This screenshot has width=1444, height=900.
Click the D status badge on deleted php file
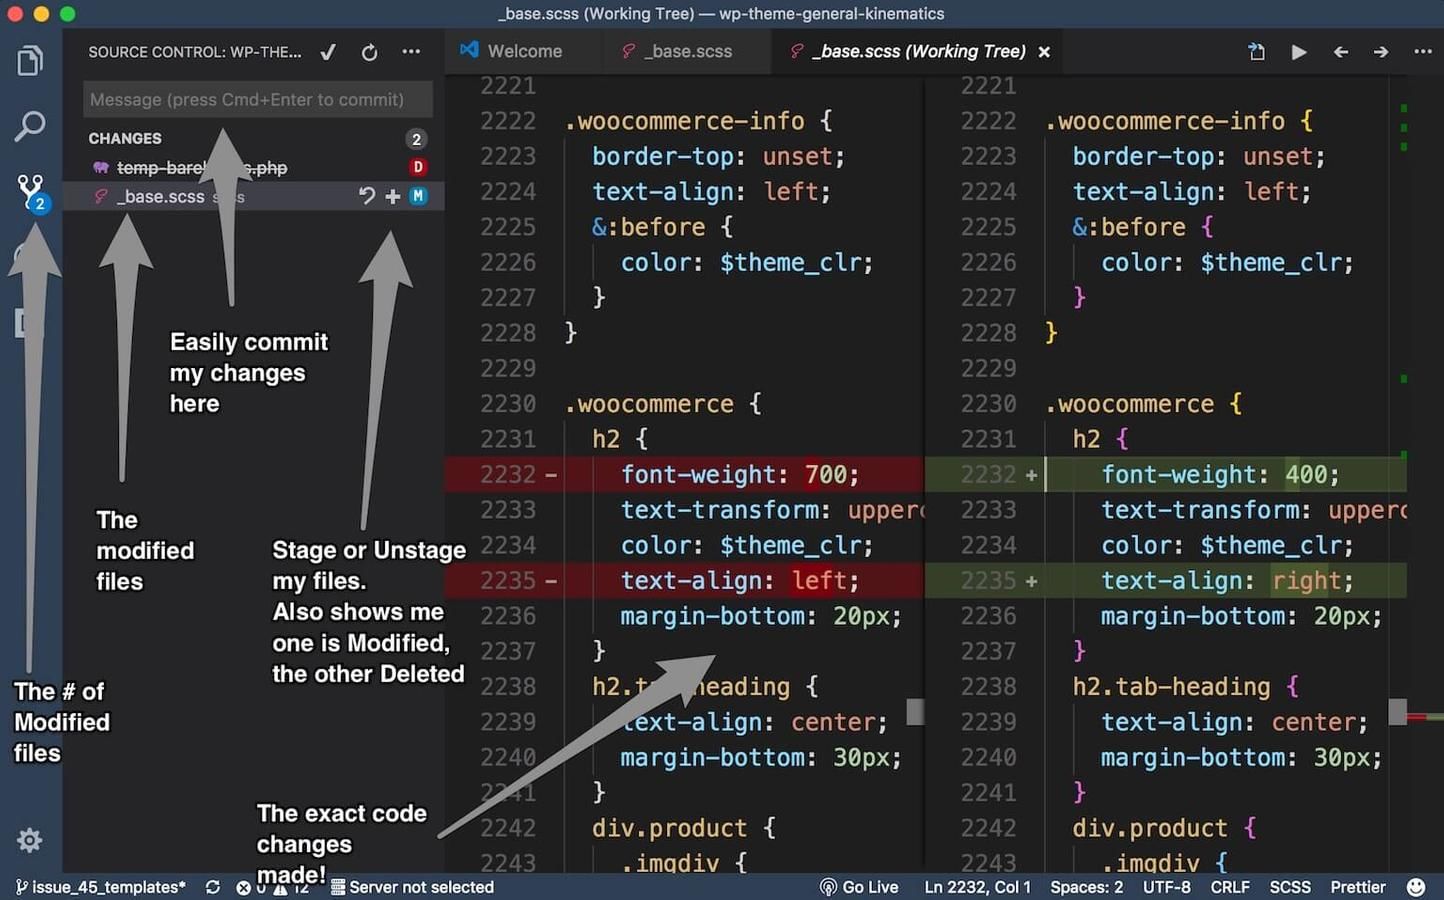click(x=418, y=167)
